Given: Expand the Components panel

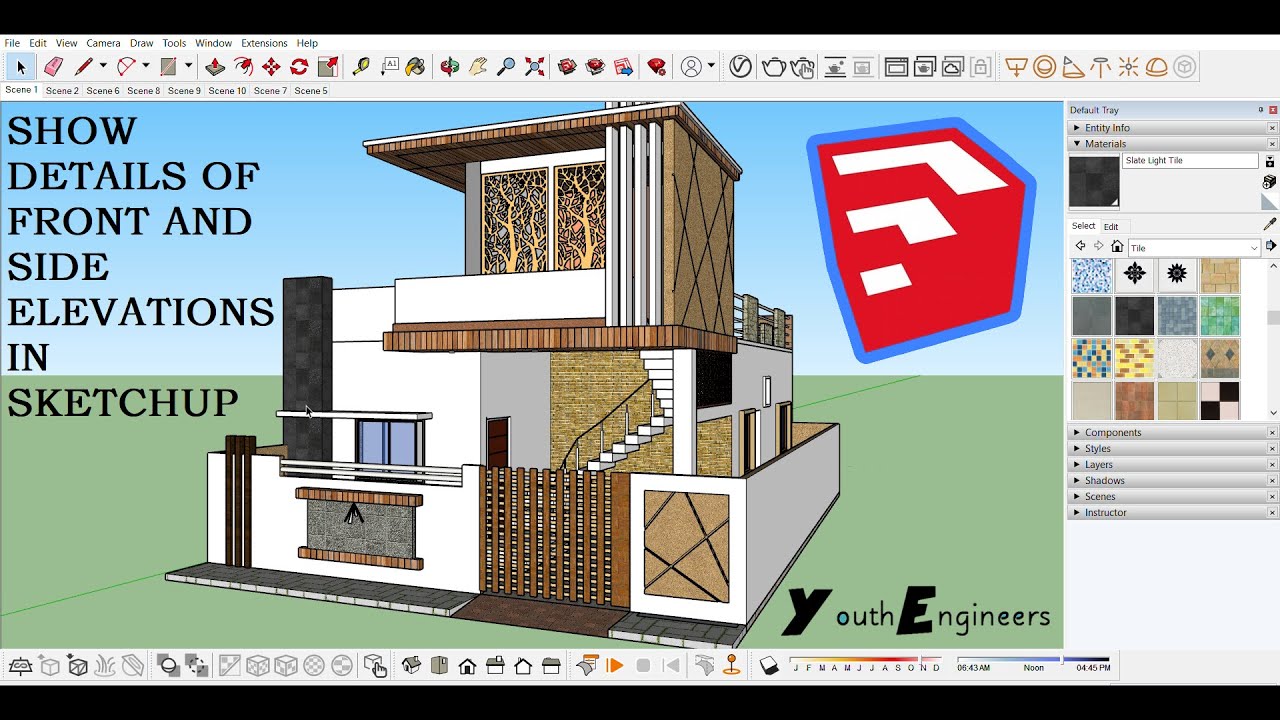Looking at the screenshot, I should pyautogui.click(x=1172, y=432).
